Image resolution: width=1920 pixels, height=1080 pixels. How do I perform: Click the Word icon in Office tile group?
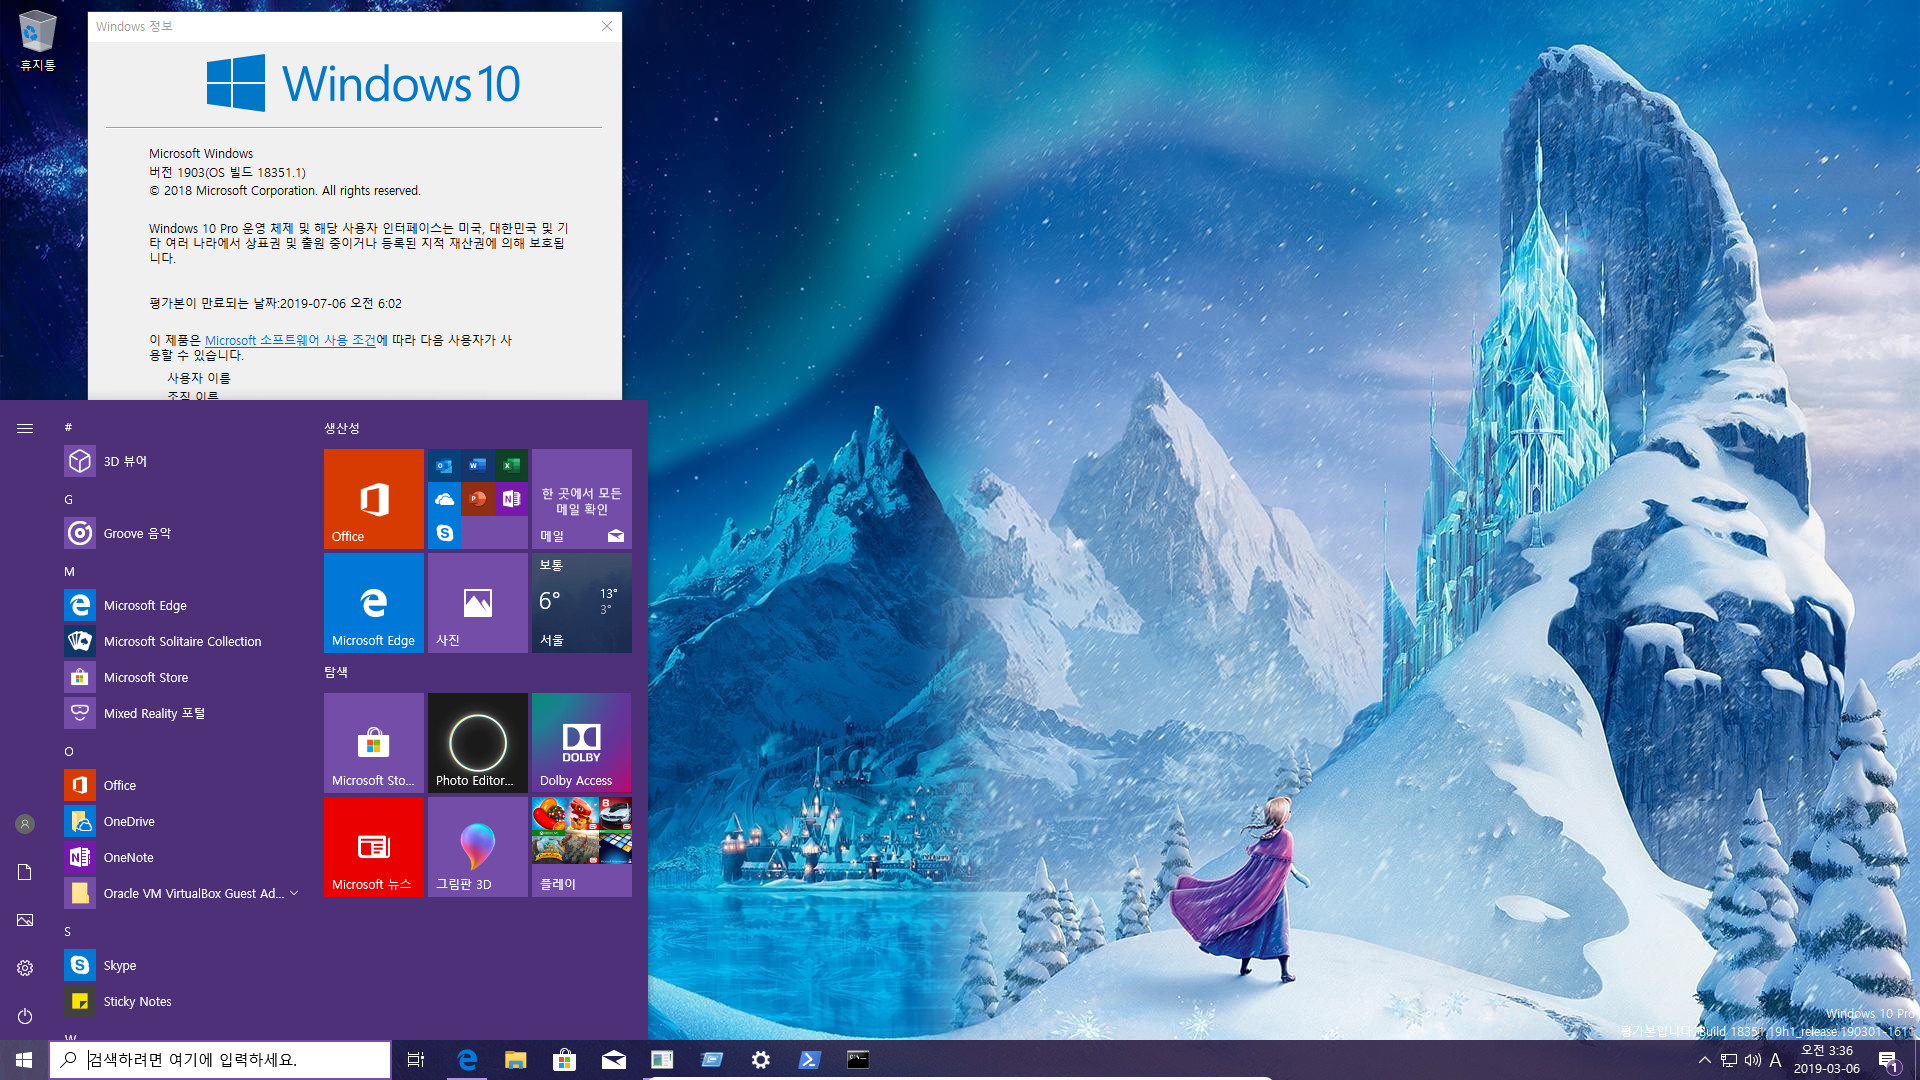478,465
